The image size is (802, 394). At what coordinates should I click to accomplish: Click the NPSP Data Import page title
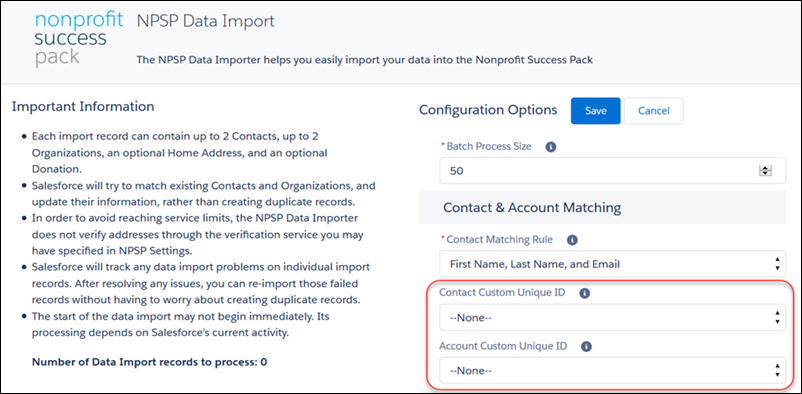pos(206,21)
